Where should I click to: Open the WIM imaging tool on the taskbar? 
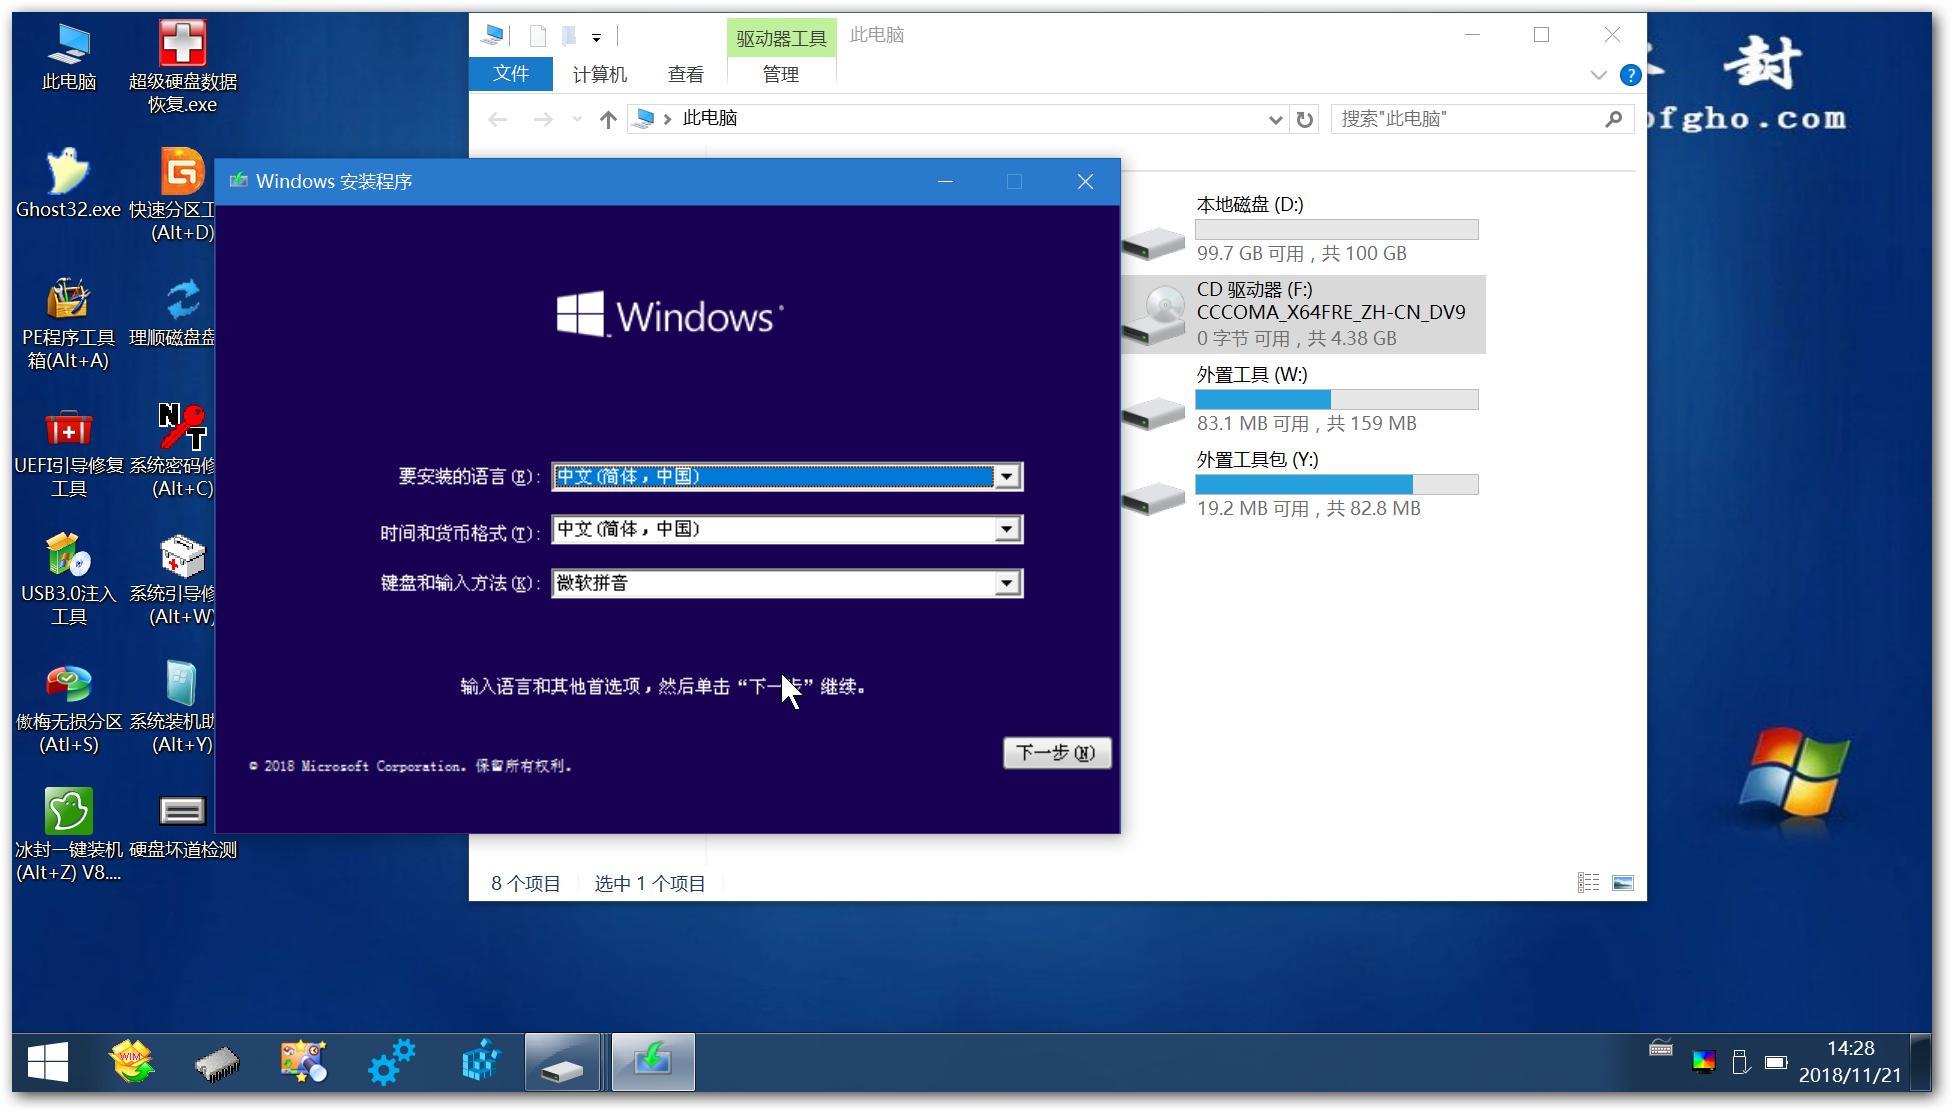(x=130, y=1061)
